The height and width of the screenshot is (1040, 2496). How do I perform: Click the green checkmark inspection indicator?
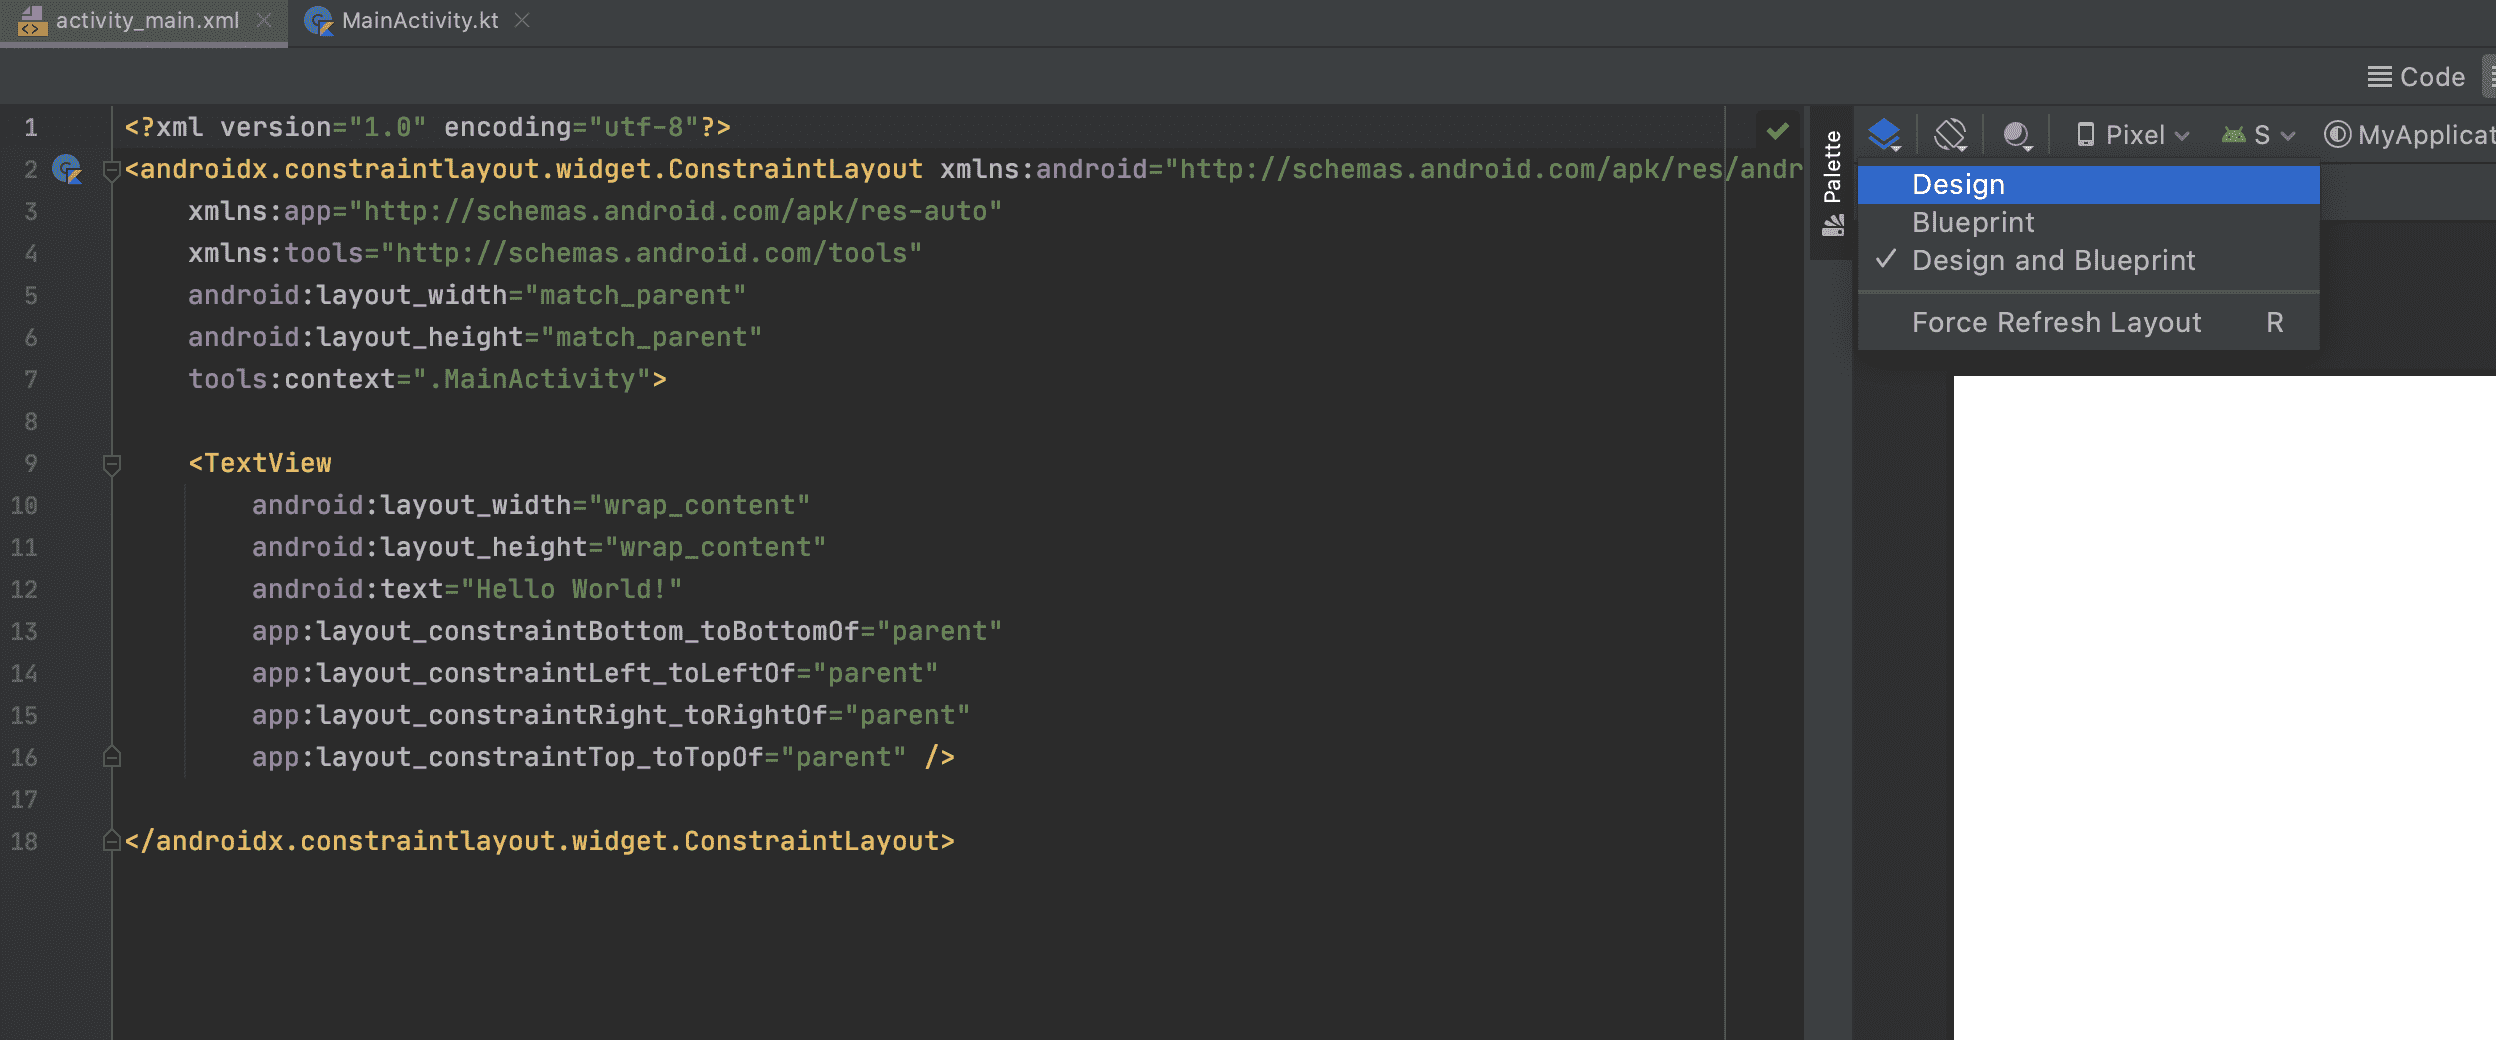pos(1777,130)
